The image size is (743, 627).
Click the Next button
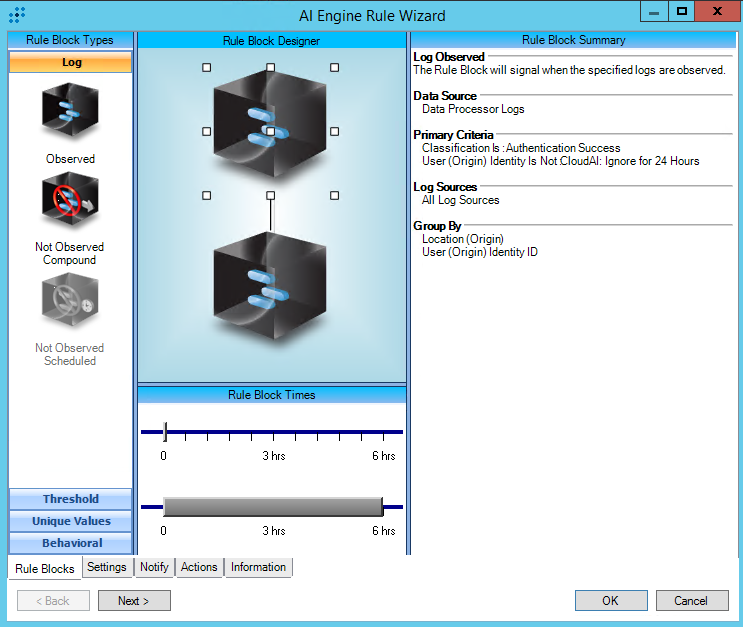tap(134, 601)
